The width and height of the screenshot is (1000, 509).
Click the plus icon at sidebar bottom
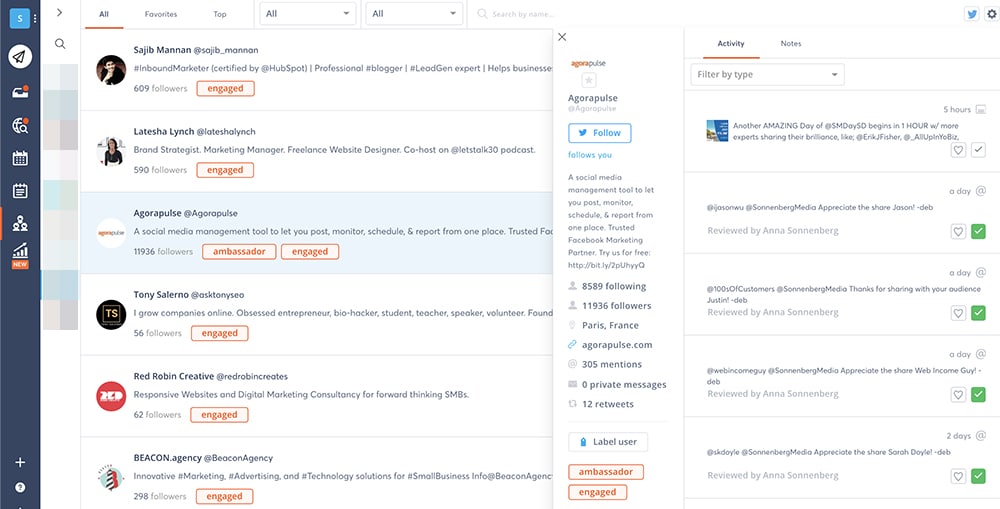point(20,463)
